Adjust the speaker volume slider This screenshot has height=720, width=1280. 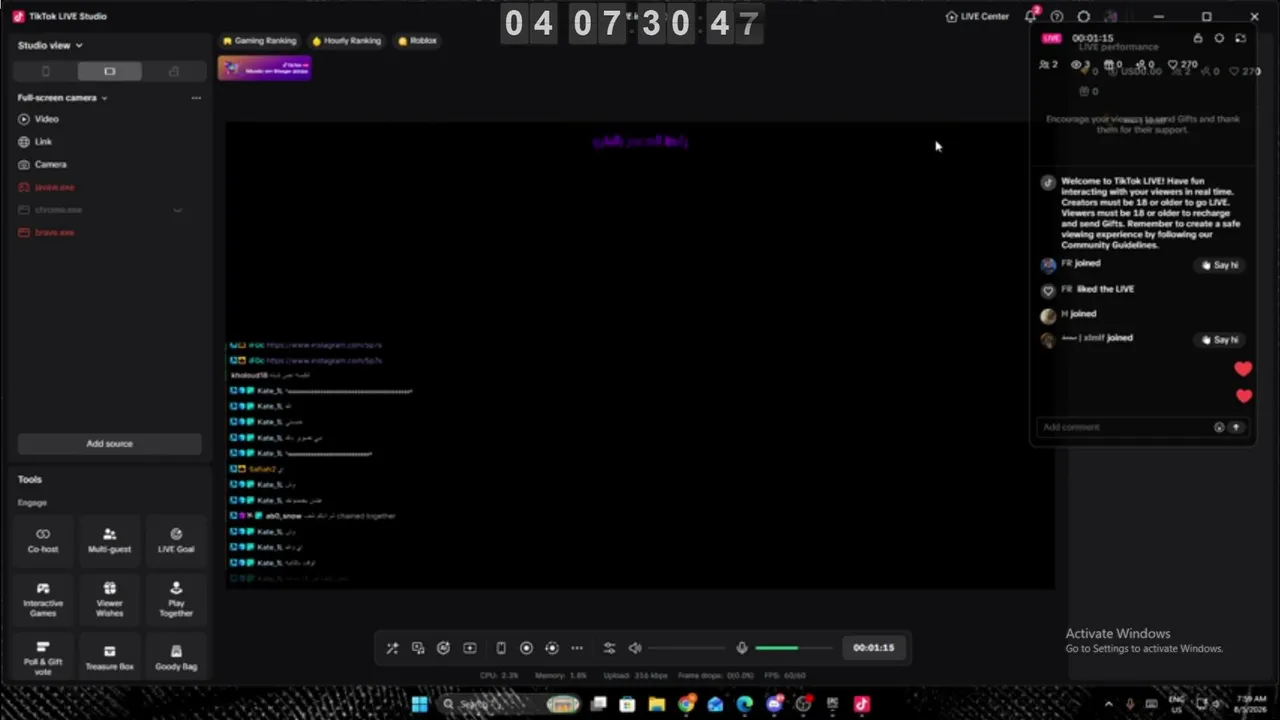click(x=687, y=648)
